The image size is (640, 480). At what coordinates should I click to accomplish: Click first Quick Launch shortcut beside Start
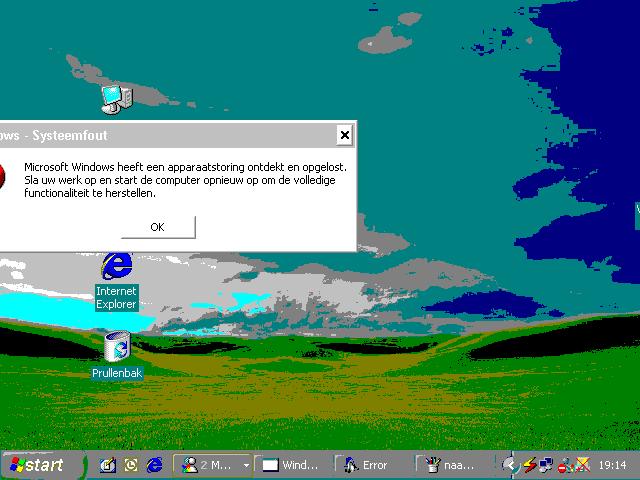pos(108,465)
